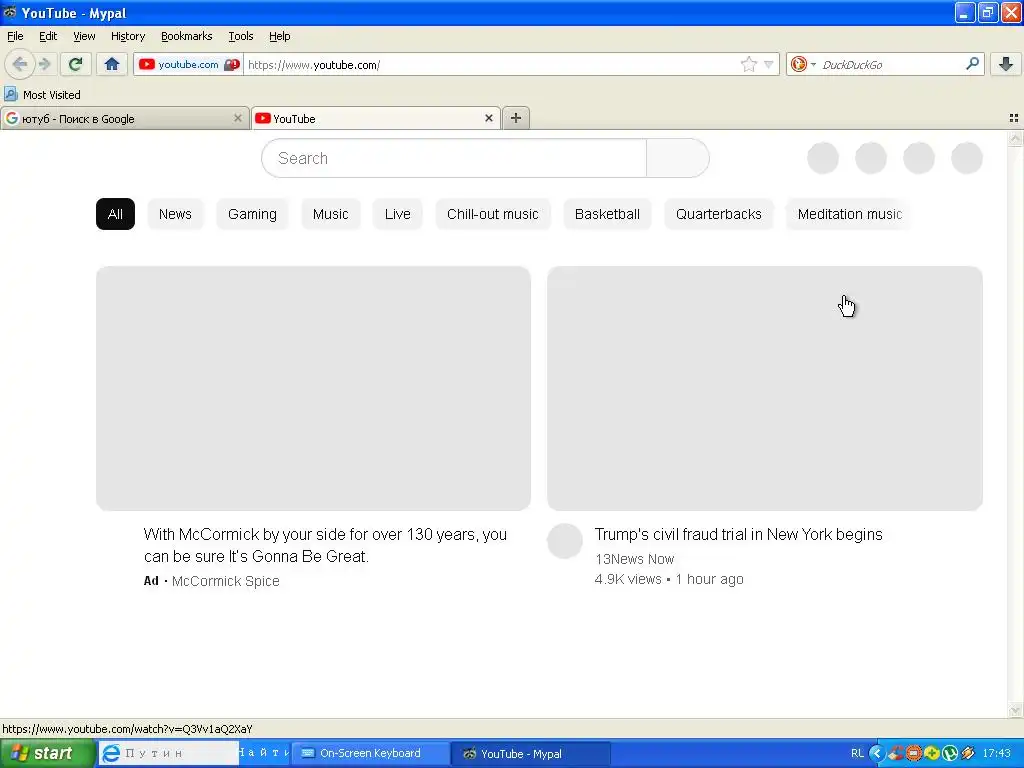Open the Tools menu
The height and width of the screenshot is (768, 1024).
240,36
